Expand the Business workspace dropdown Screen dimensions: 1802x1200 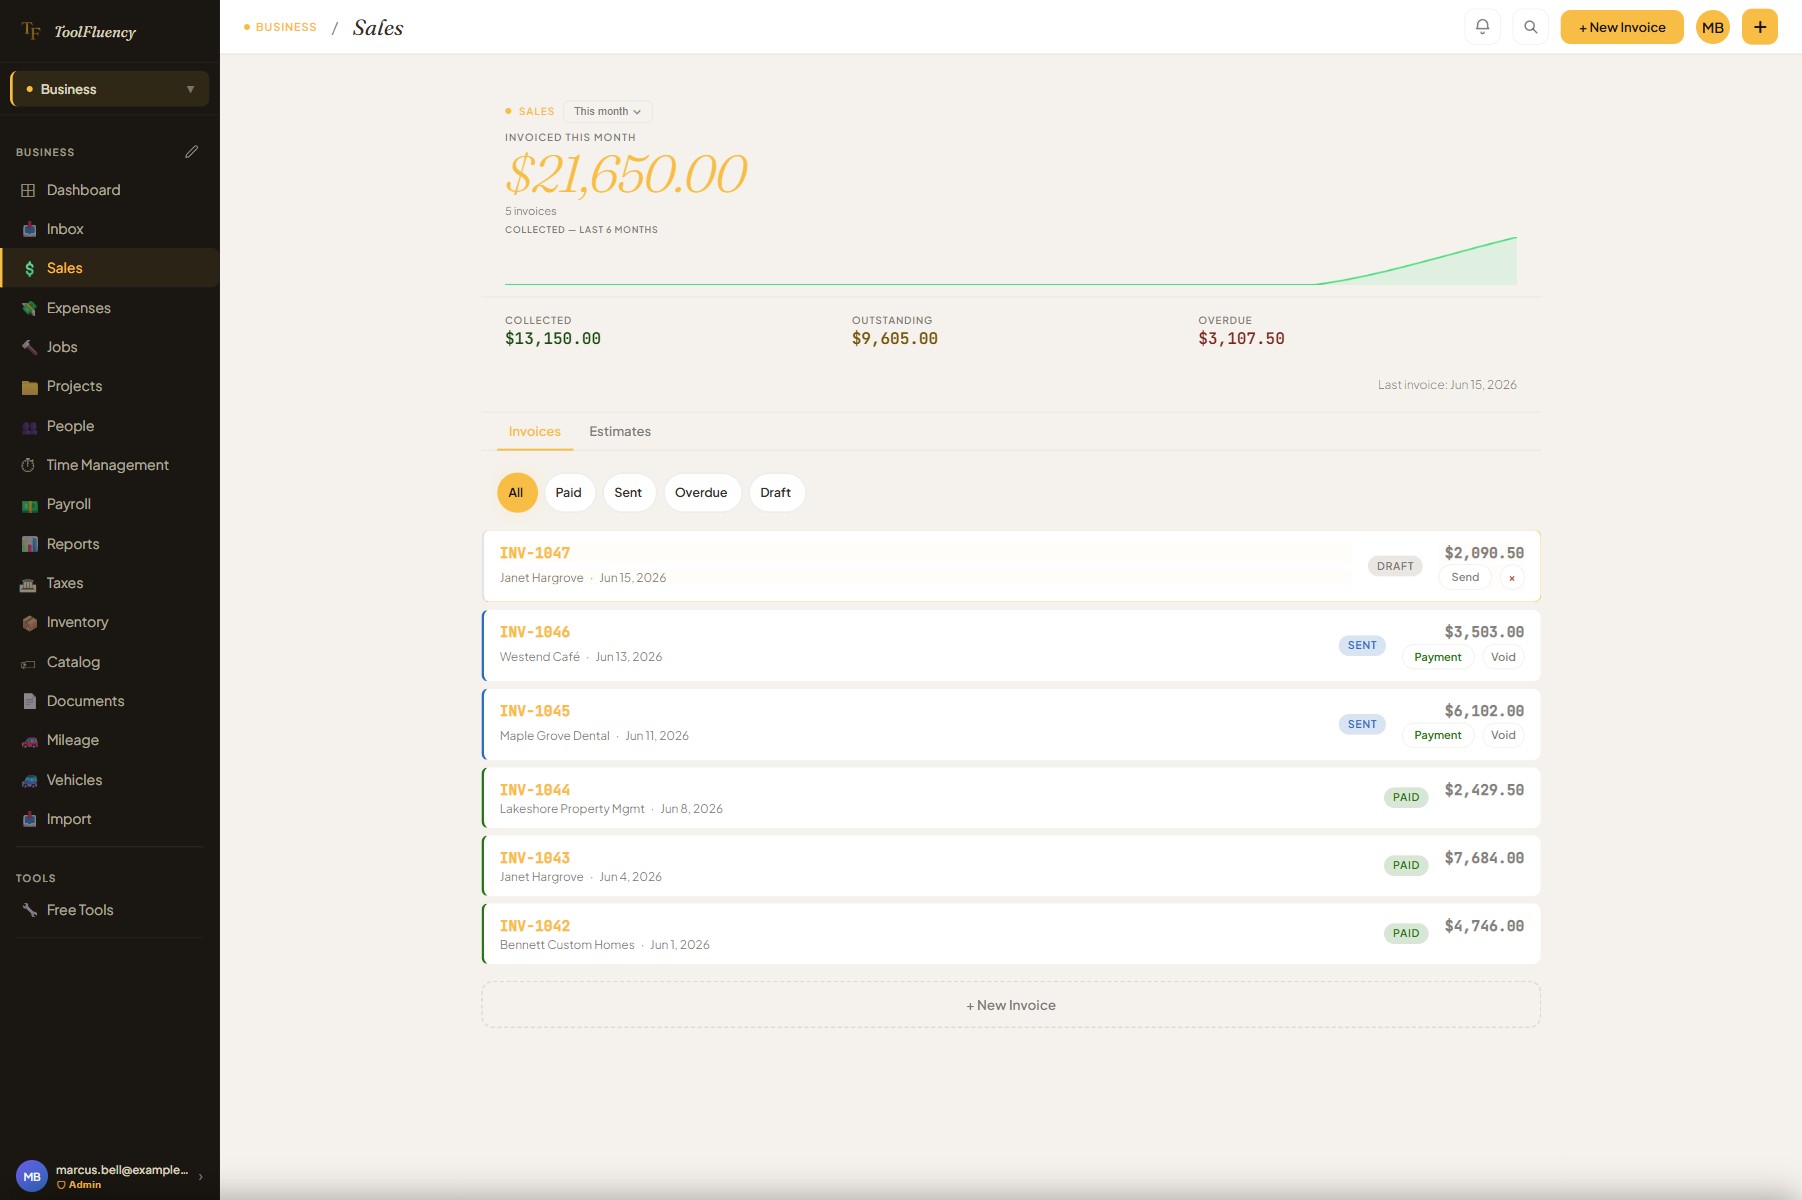coord(110,89)
